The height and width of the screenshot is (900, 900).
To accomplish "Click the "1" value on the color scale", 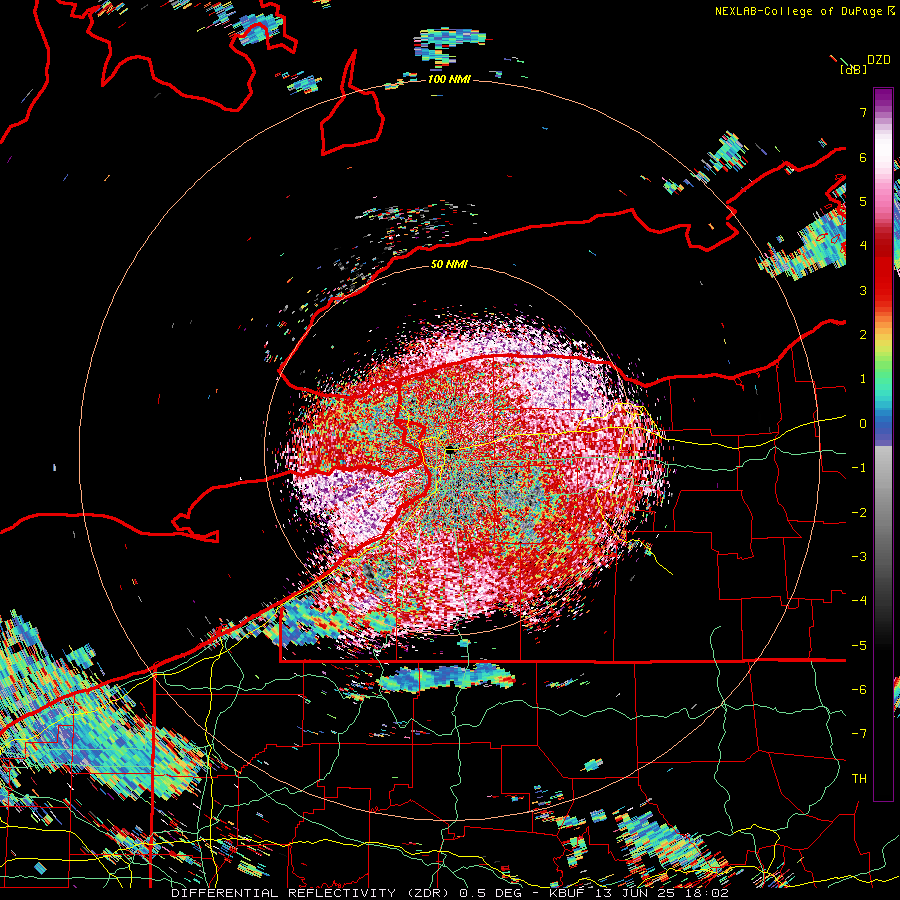I will 863,379.
